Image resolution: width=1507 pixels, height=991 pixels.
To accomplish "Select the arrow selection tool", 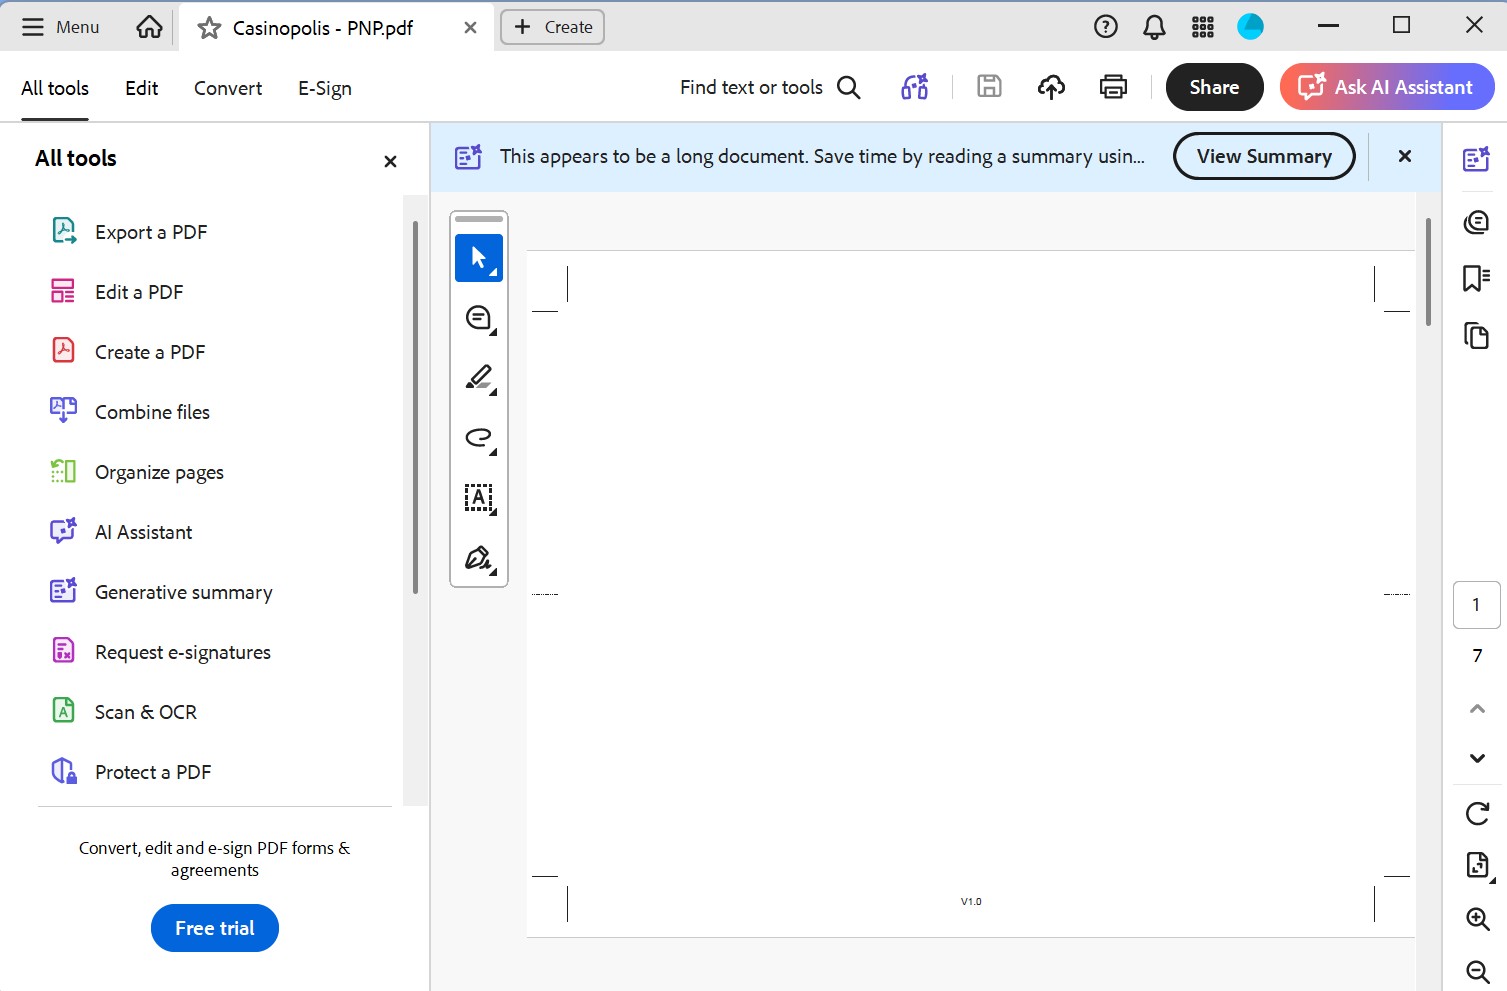I will [478, 258].
